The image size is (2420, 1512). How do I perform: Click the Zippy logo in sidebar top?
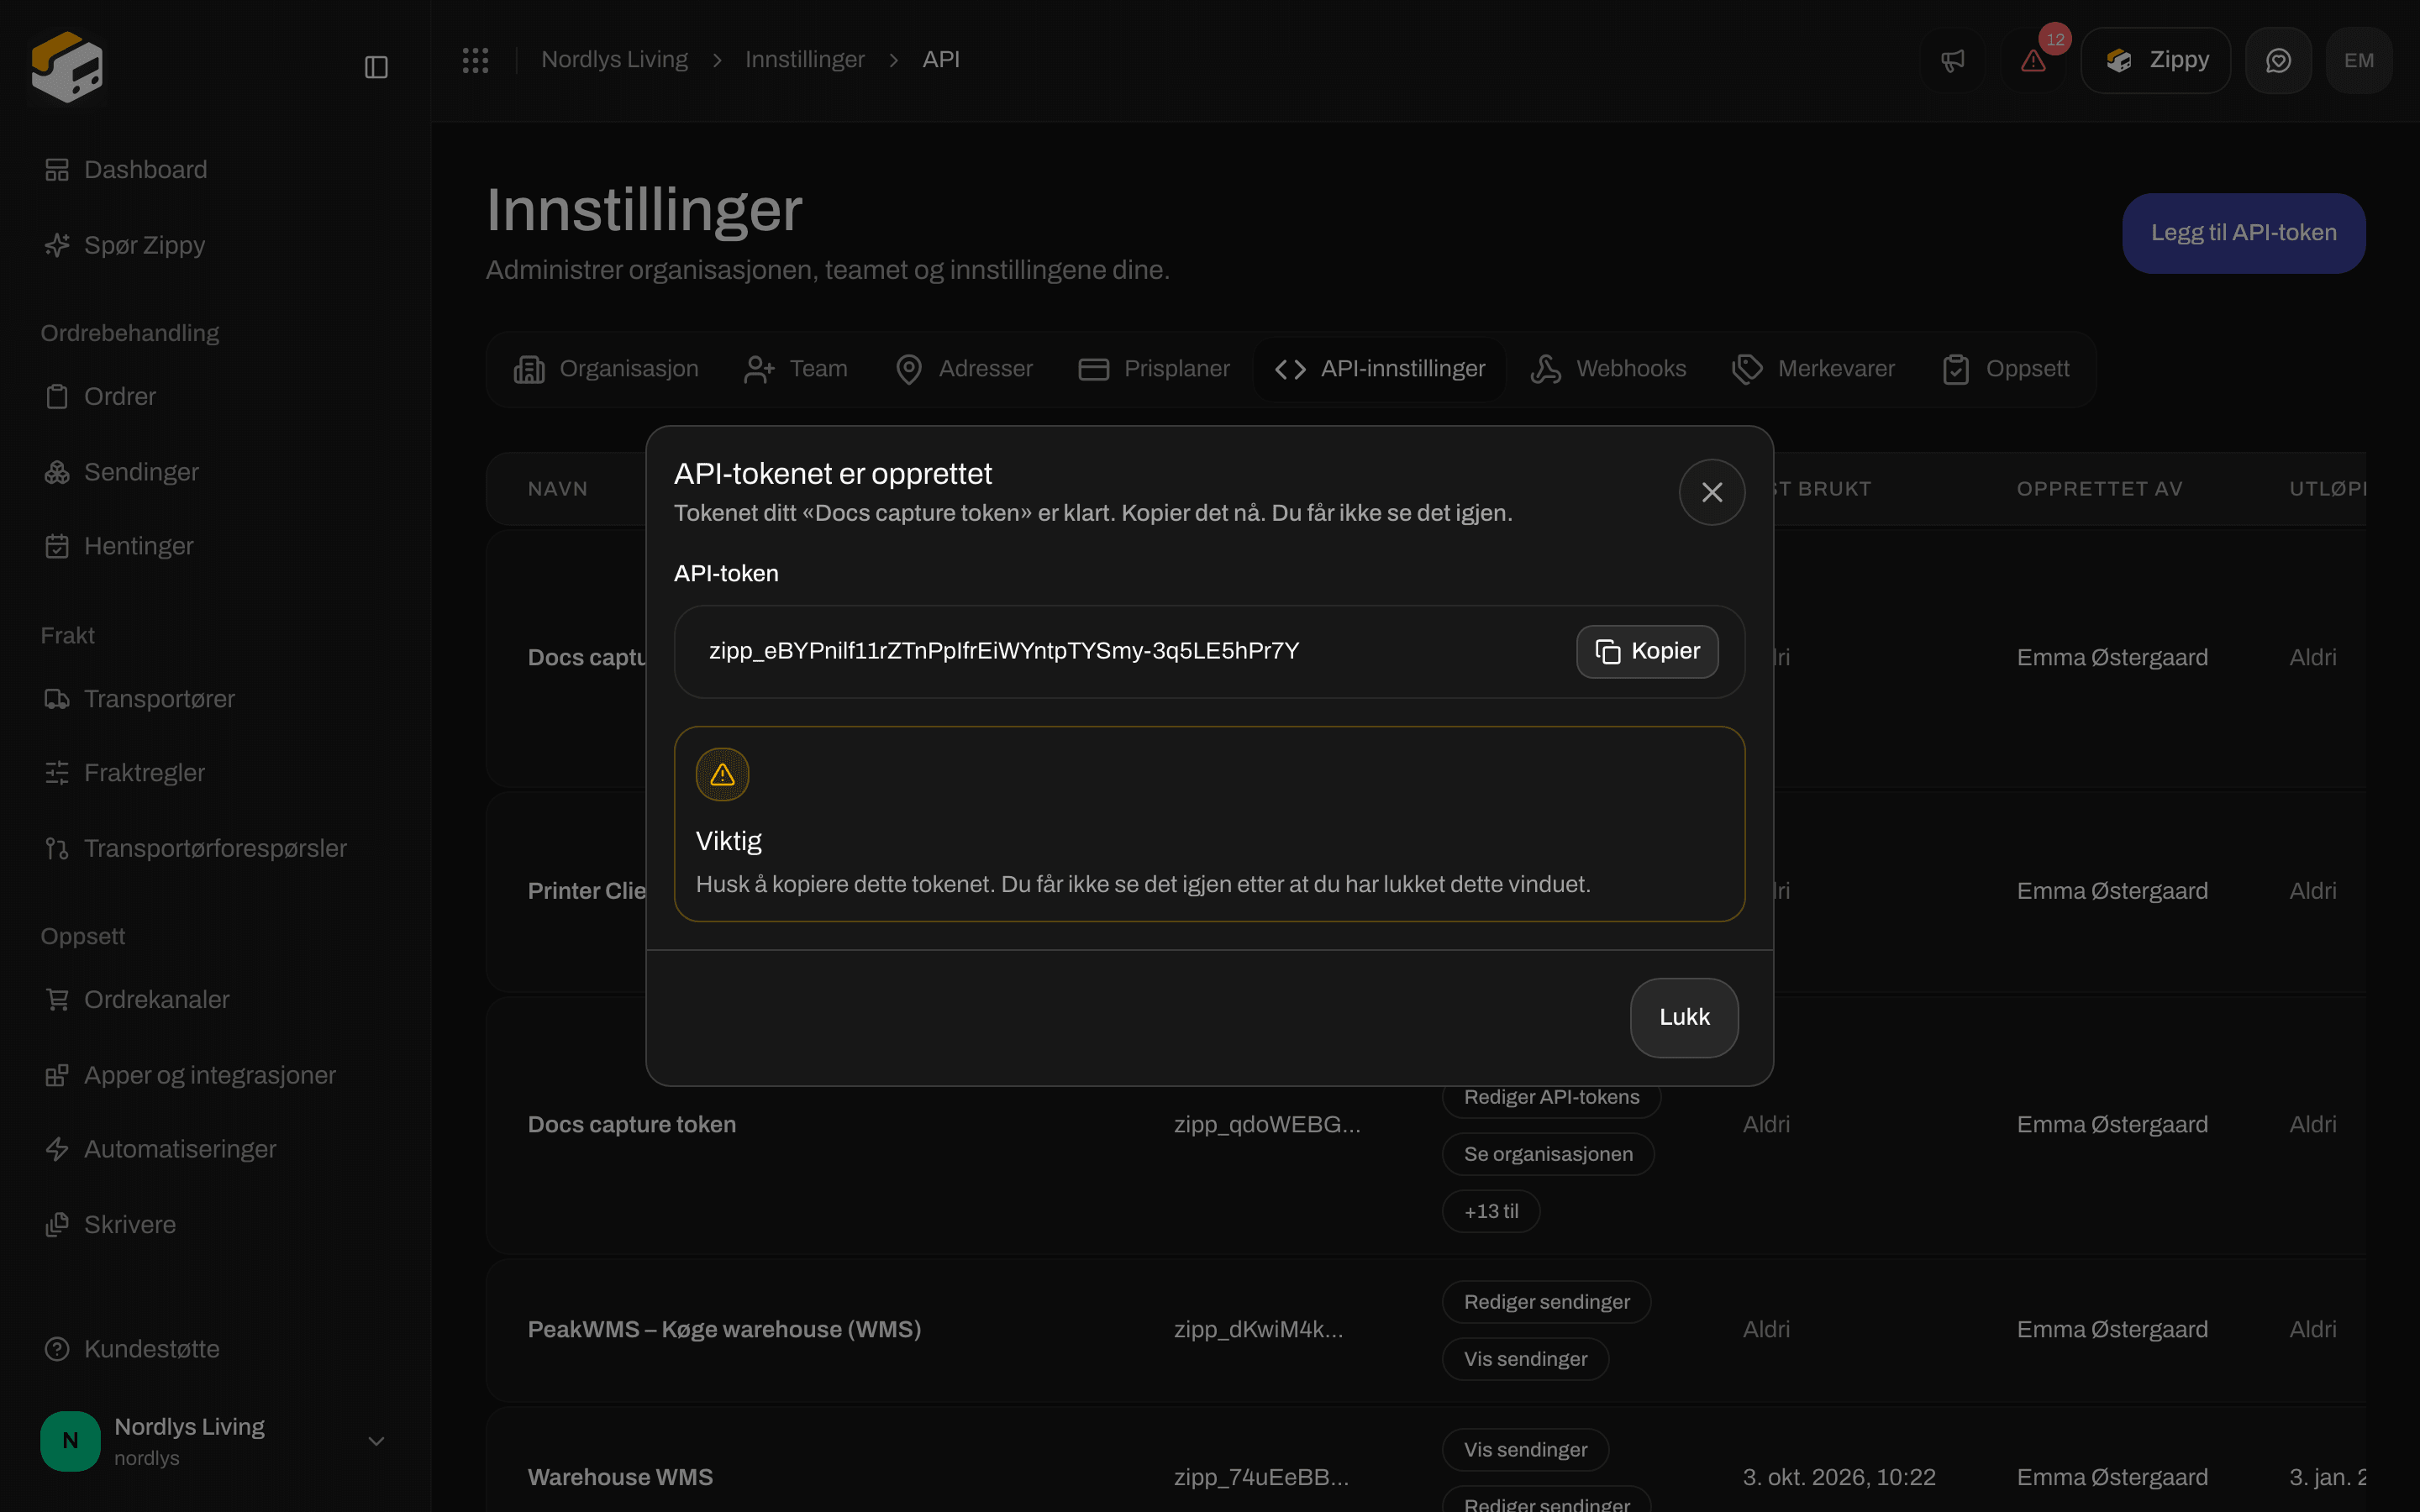click(67, 67)
